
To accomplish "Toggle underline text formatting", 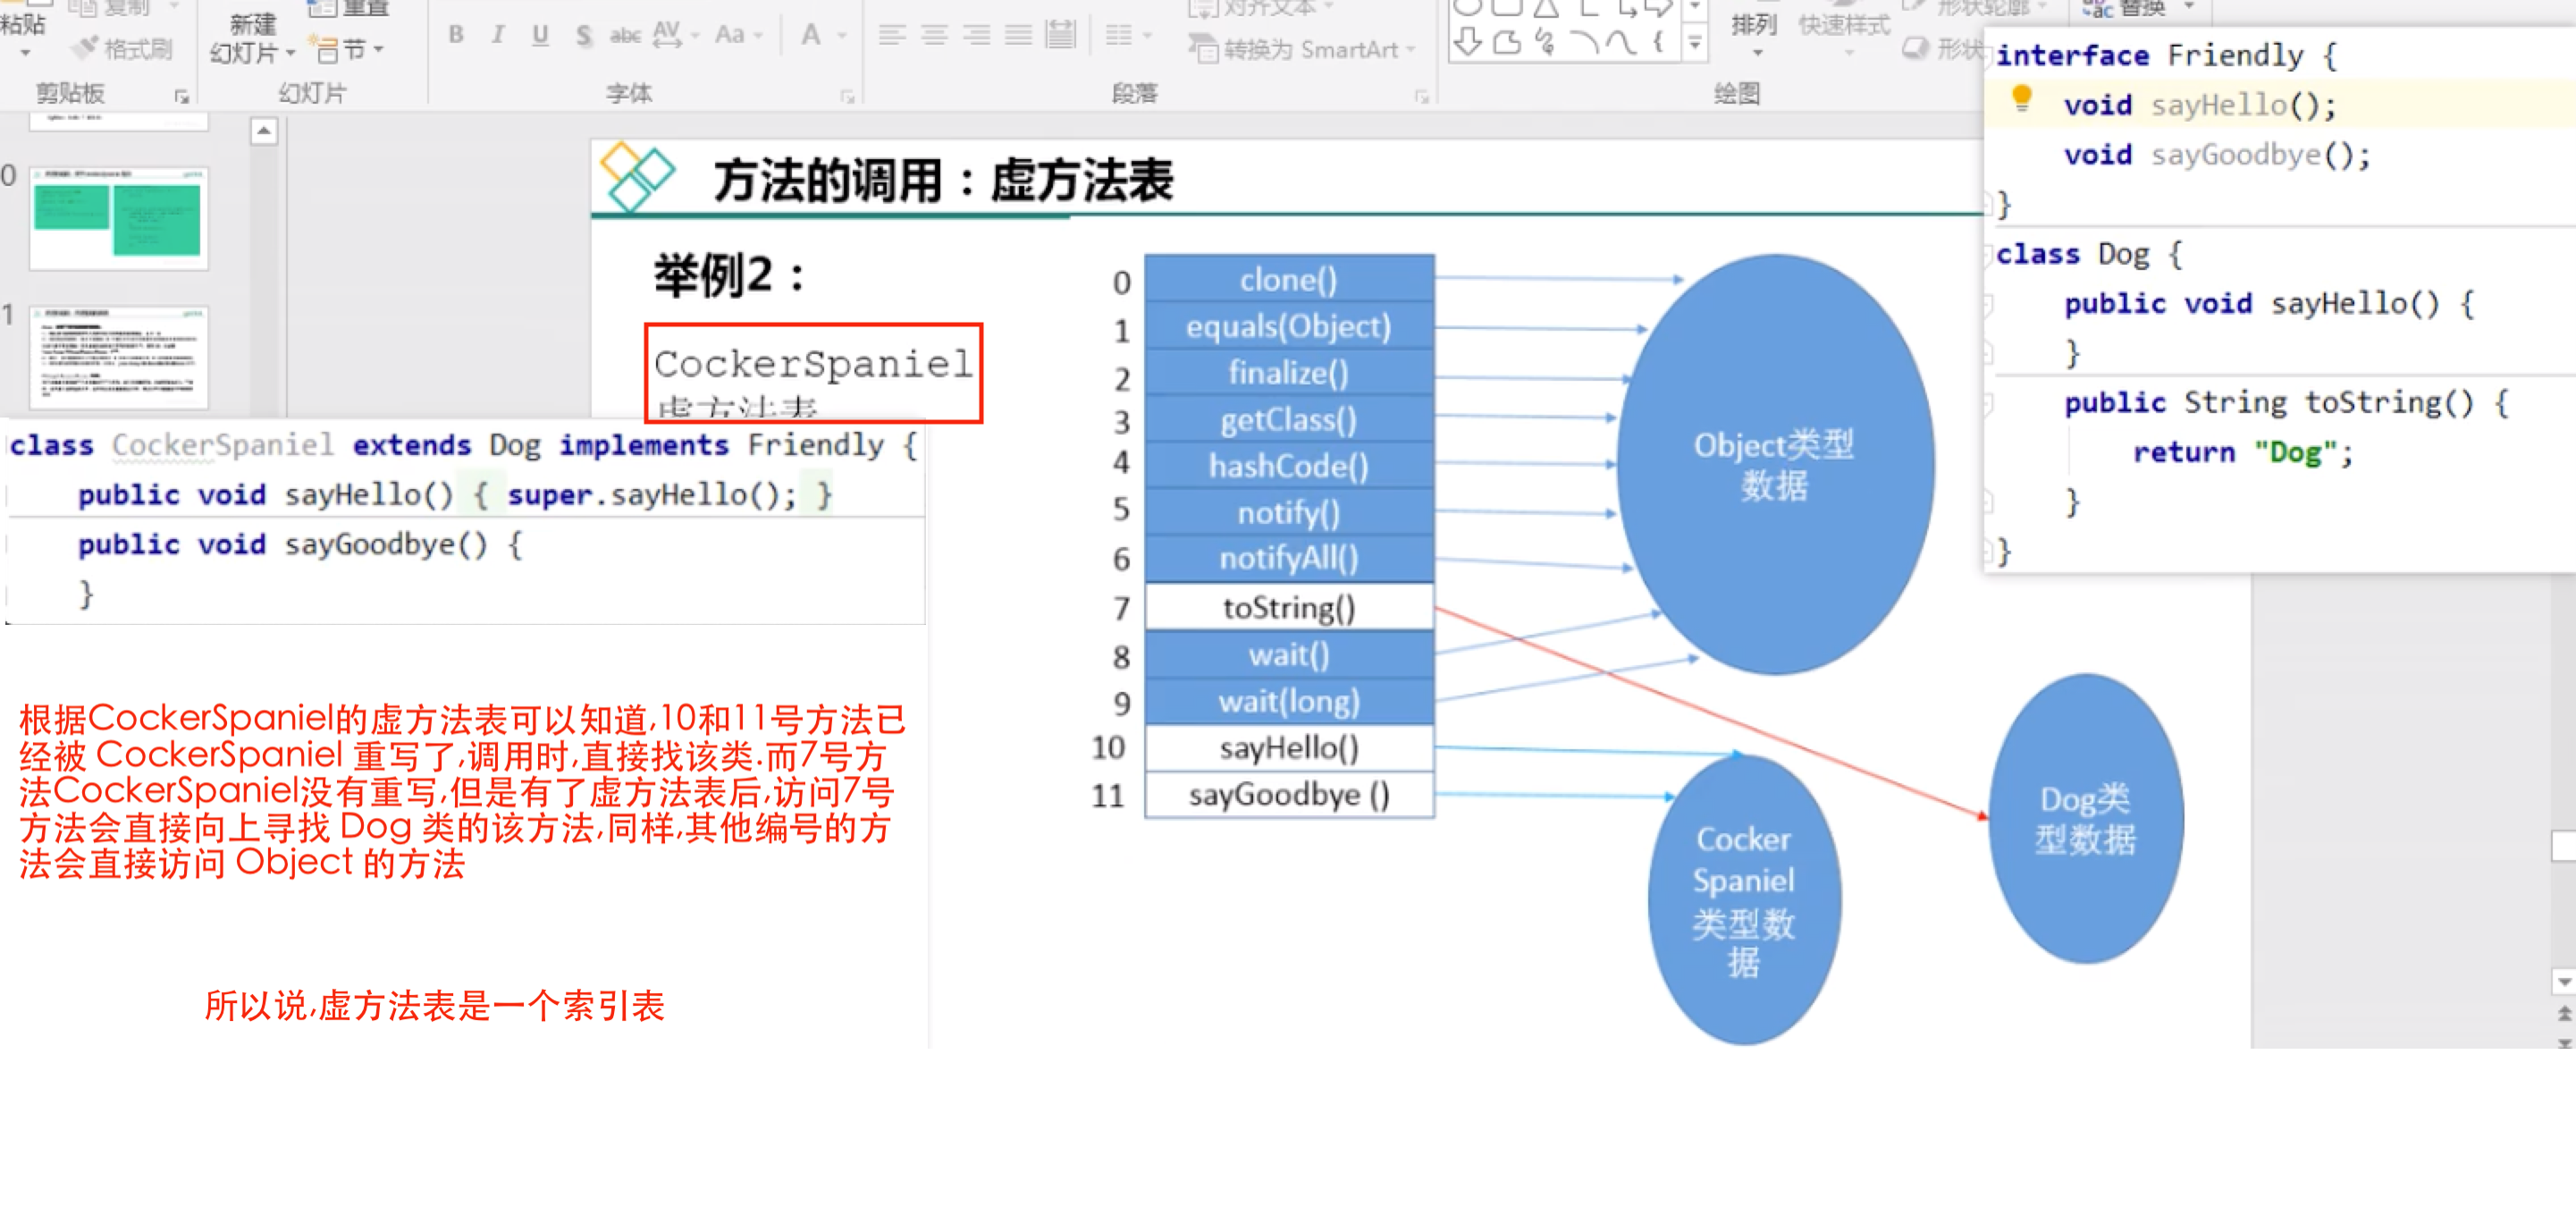I will [x=540, y=35].
